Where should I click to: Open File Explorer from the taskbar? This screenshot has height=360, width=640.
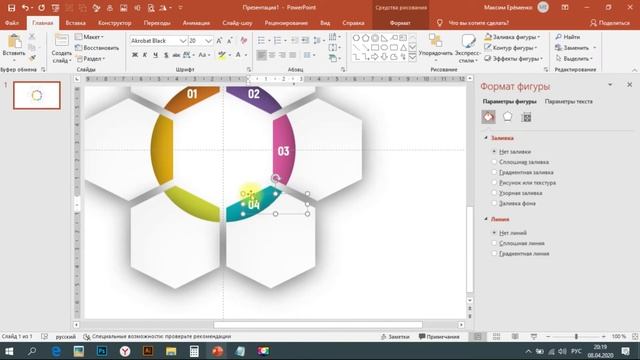(x=171, y=351)
